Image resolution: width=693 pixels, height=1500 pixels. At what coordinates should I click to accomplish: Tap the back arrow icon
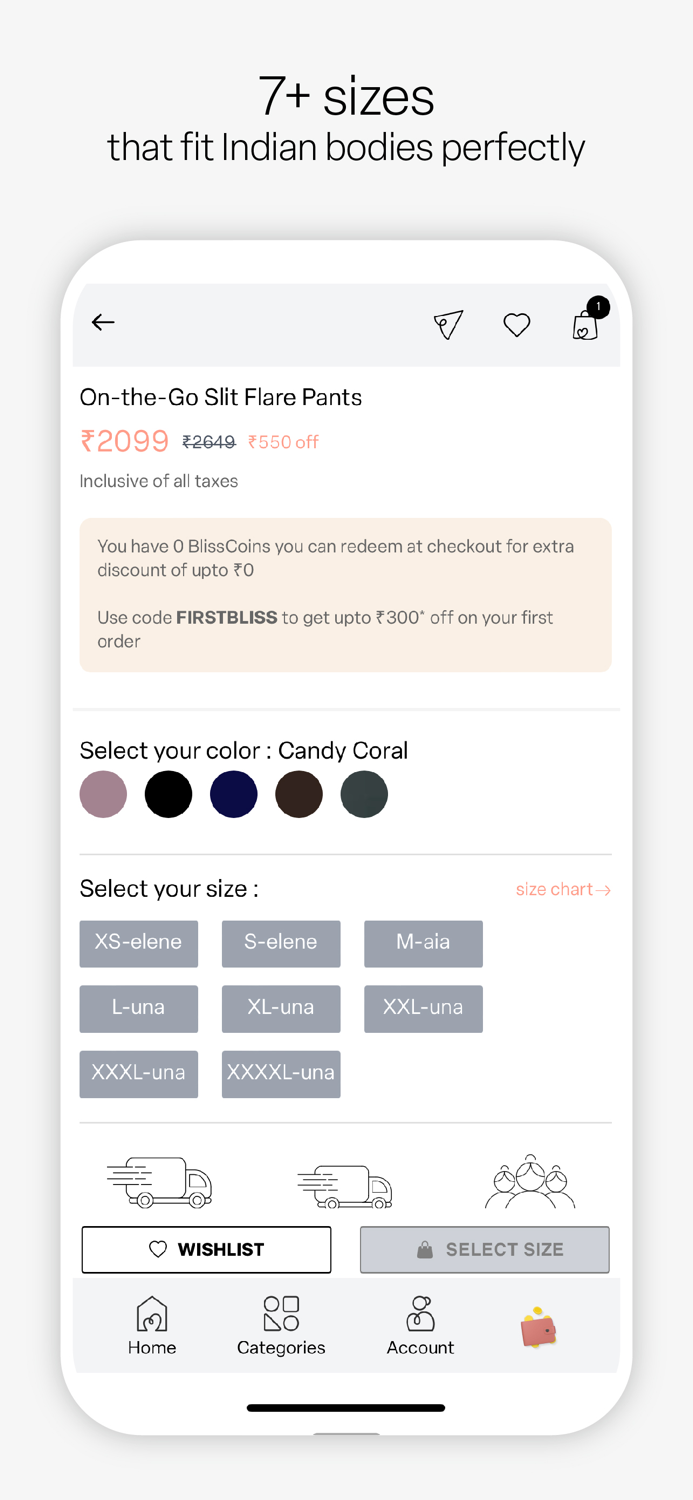tap(103, 322)
